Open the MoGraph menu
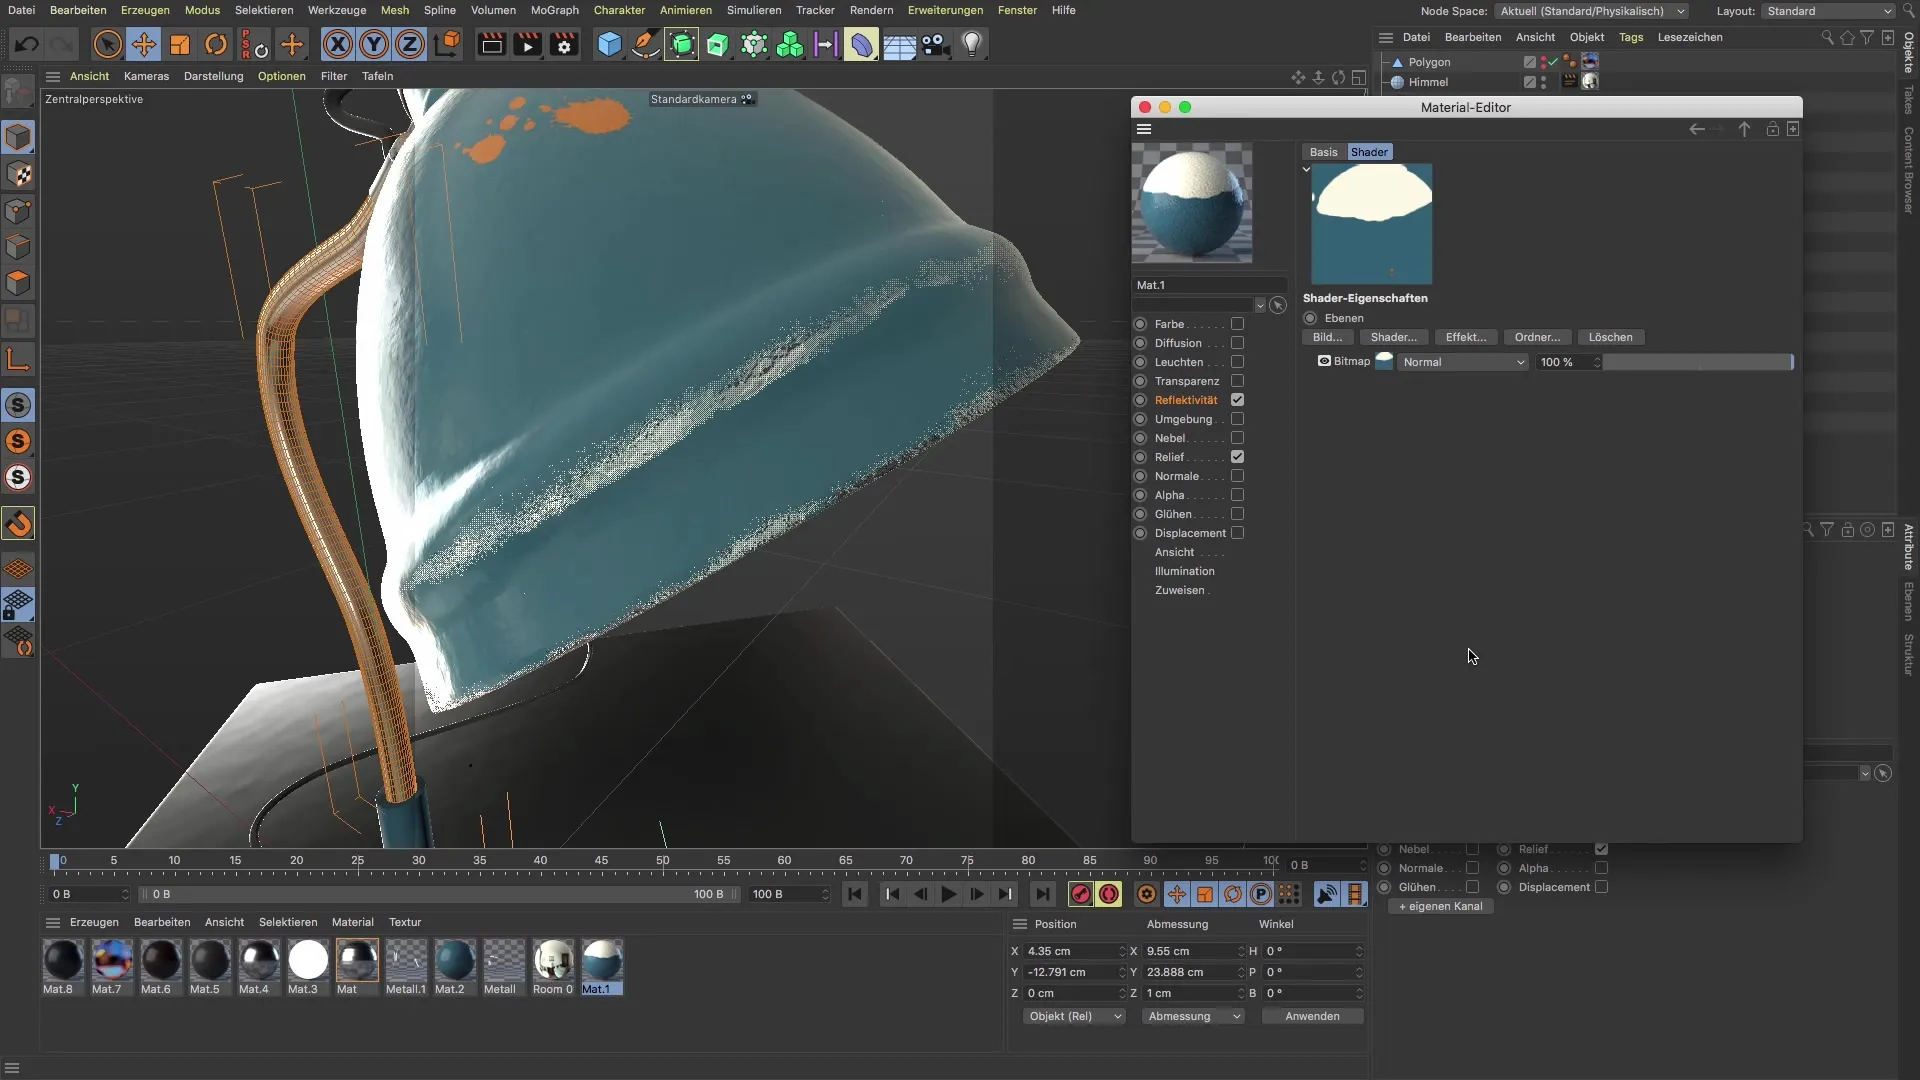 click(554, 10)
